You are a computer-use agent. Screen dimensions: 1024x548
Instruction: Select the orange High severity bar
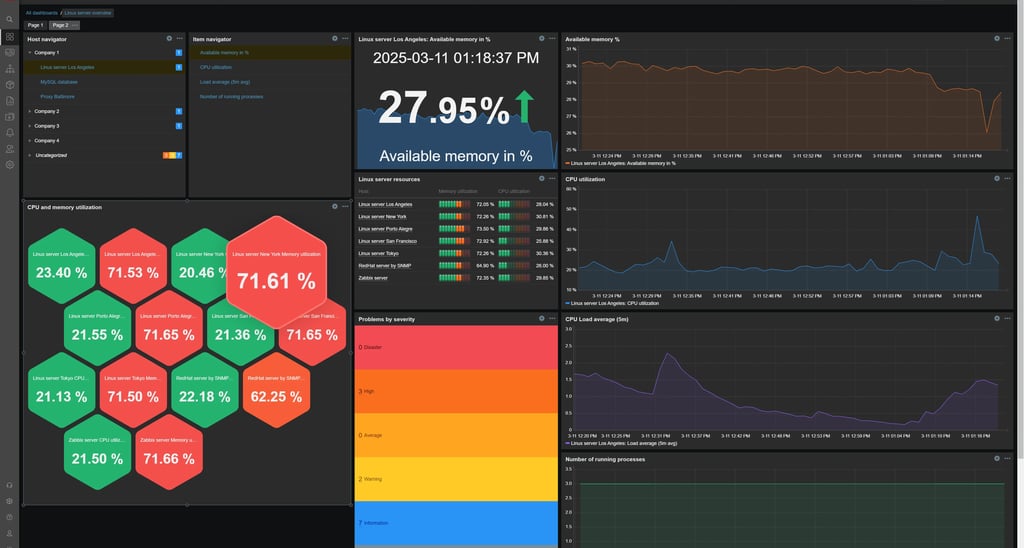456,391
